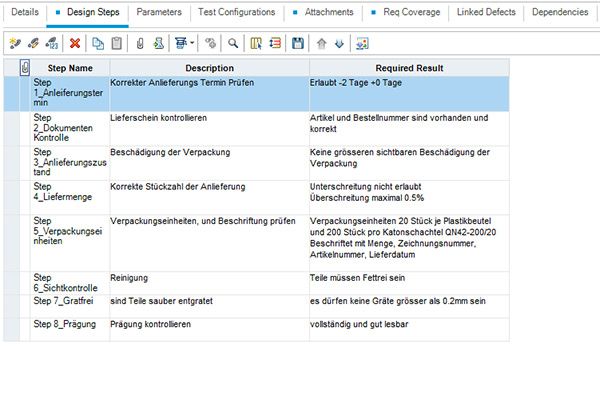Switch to the Parameters tab
600x400 pixels.
pos(159,12)
